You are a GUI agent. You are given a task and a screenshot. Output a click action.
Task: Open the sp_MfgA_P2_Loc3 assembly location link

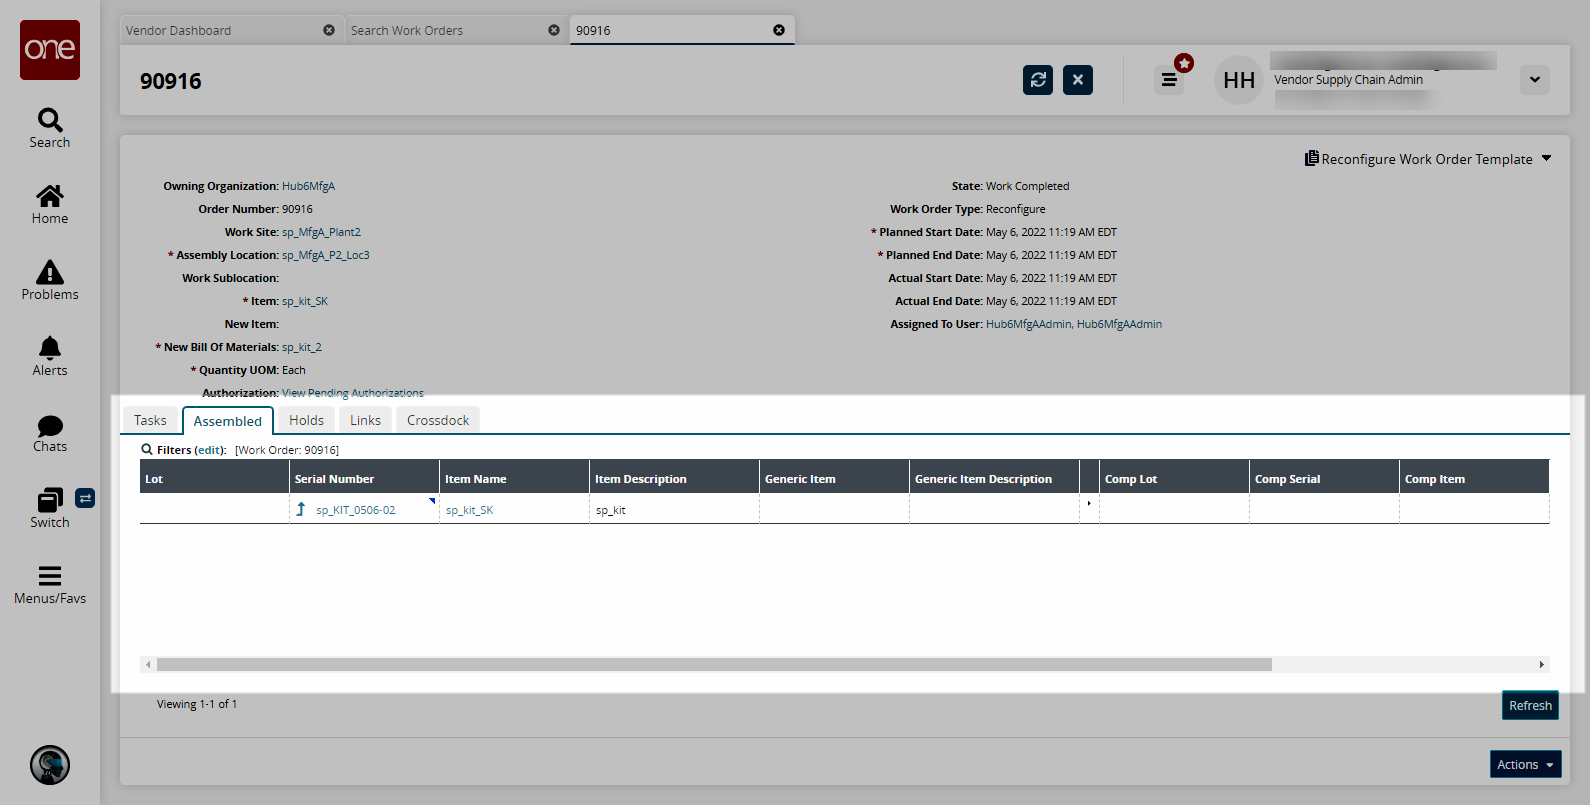point(326,255)
